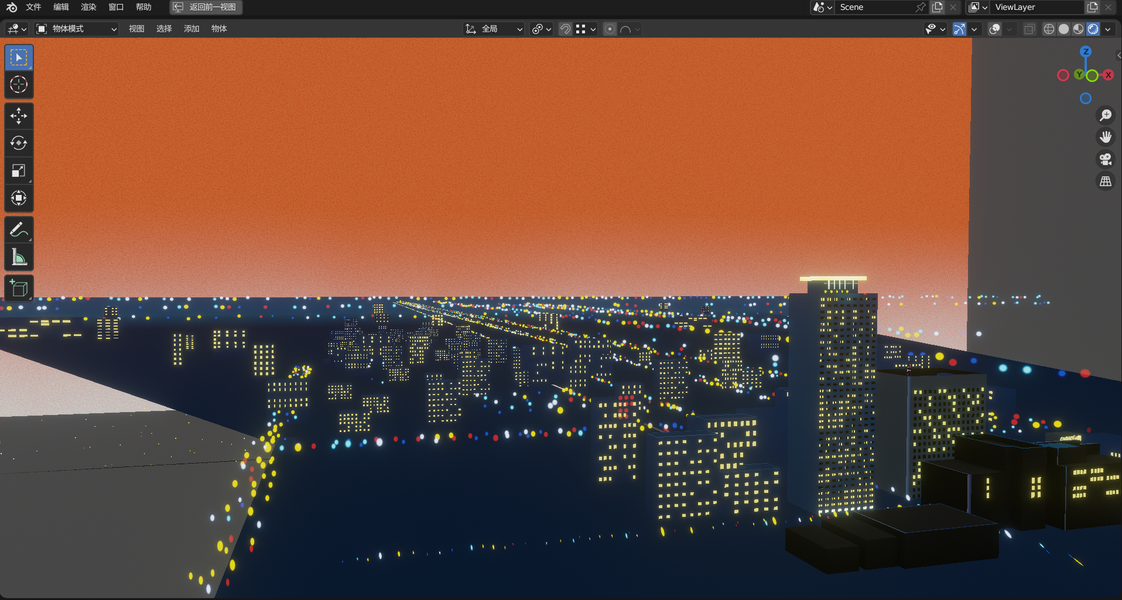Select the Add Cube tool
The width and height of the screenshot is (1122, 600).
pyautogui.click(x=19, y=288)
